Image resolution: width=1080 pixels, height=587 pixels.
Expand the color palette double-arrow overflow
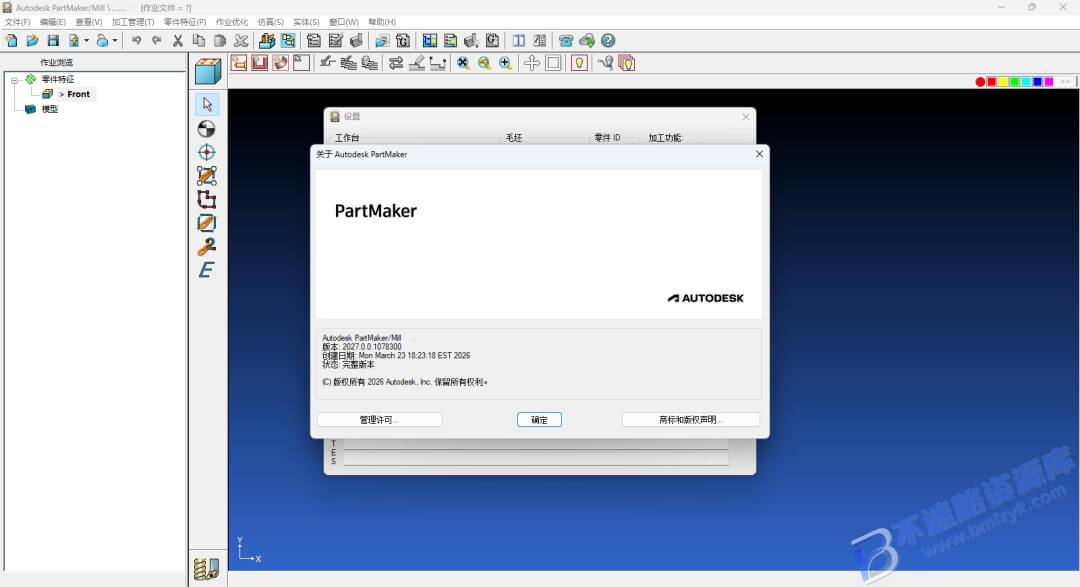click(x=1065, y=81)
